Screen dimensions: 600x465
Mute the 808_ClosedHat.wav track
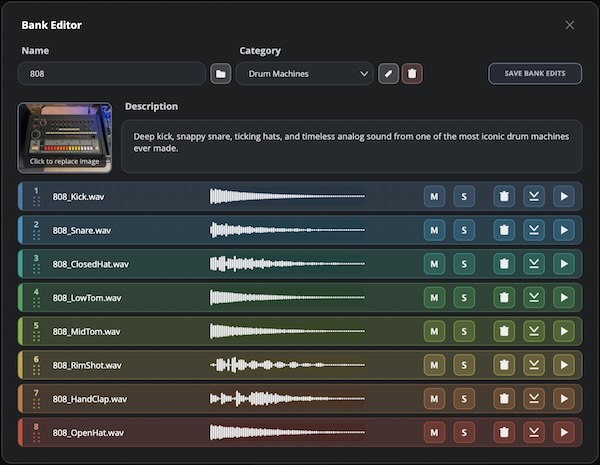pyautogui.click(x=434, y=264)
